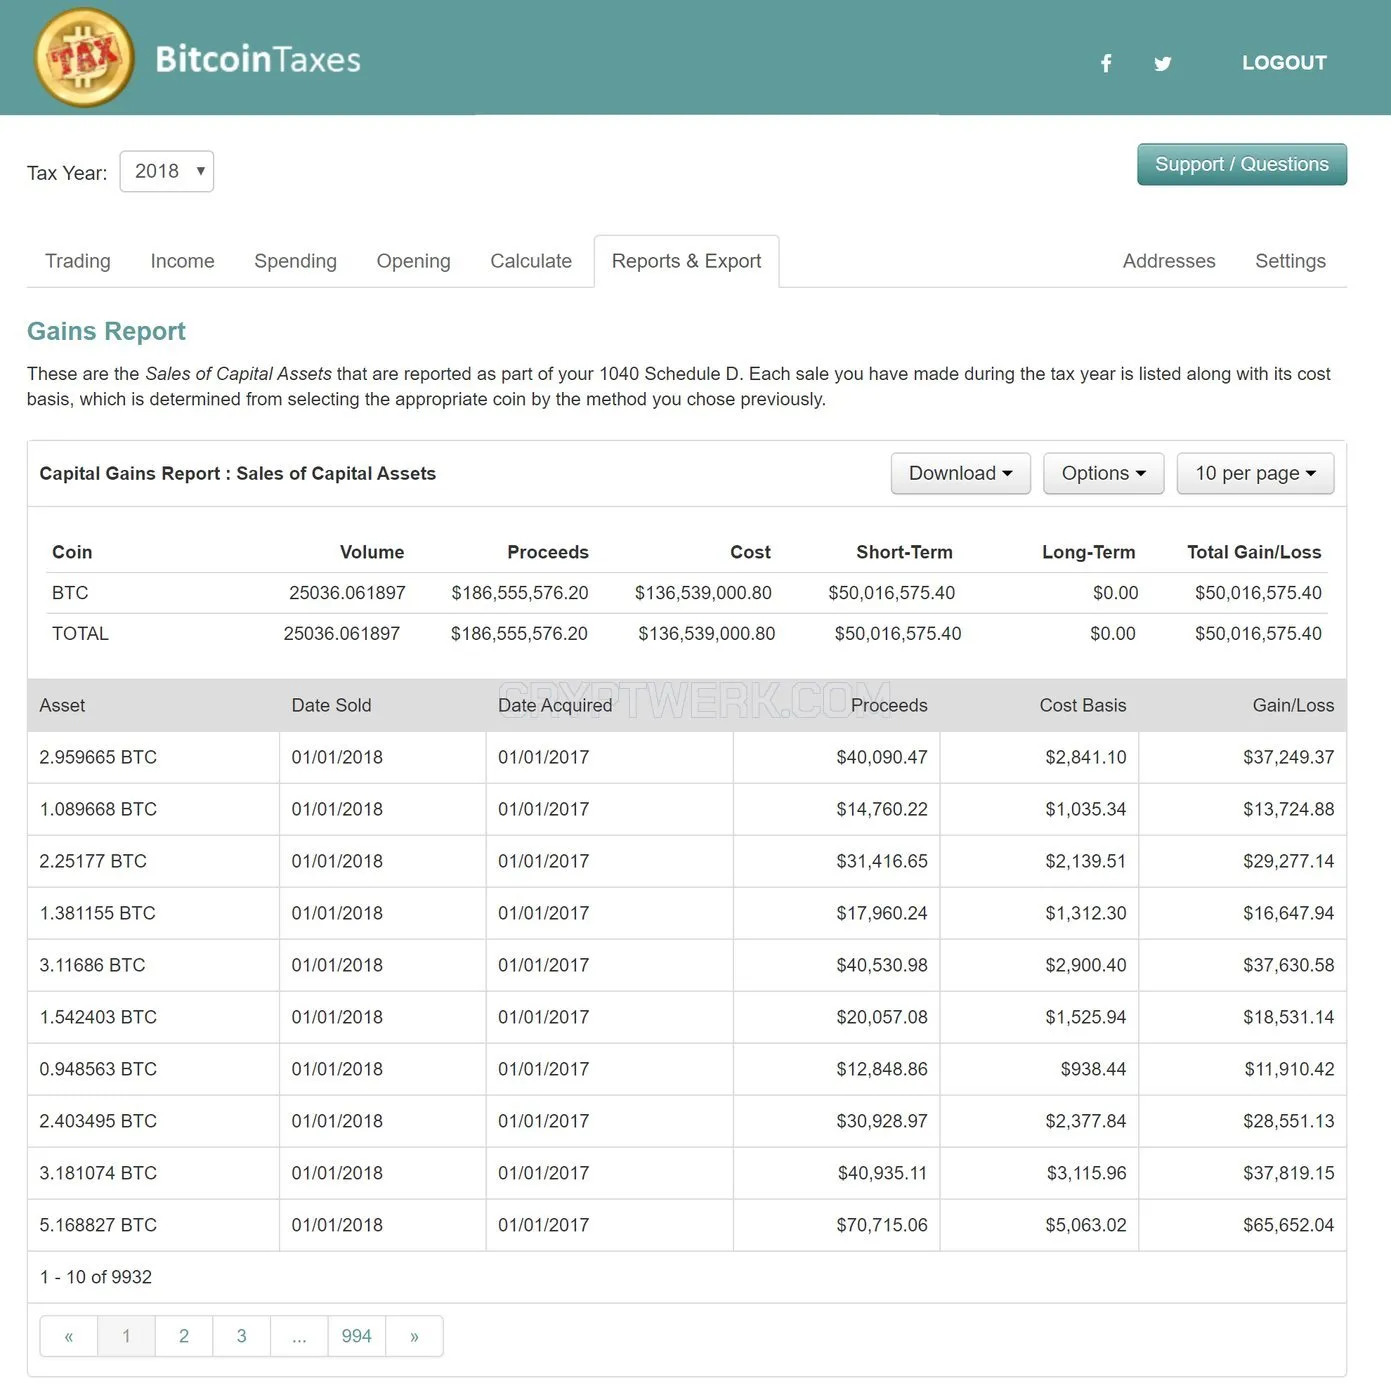This screenshot has width=1391, height=1400.
Task: Click the LOGOUT link
Action: 1284,62
